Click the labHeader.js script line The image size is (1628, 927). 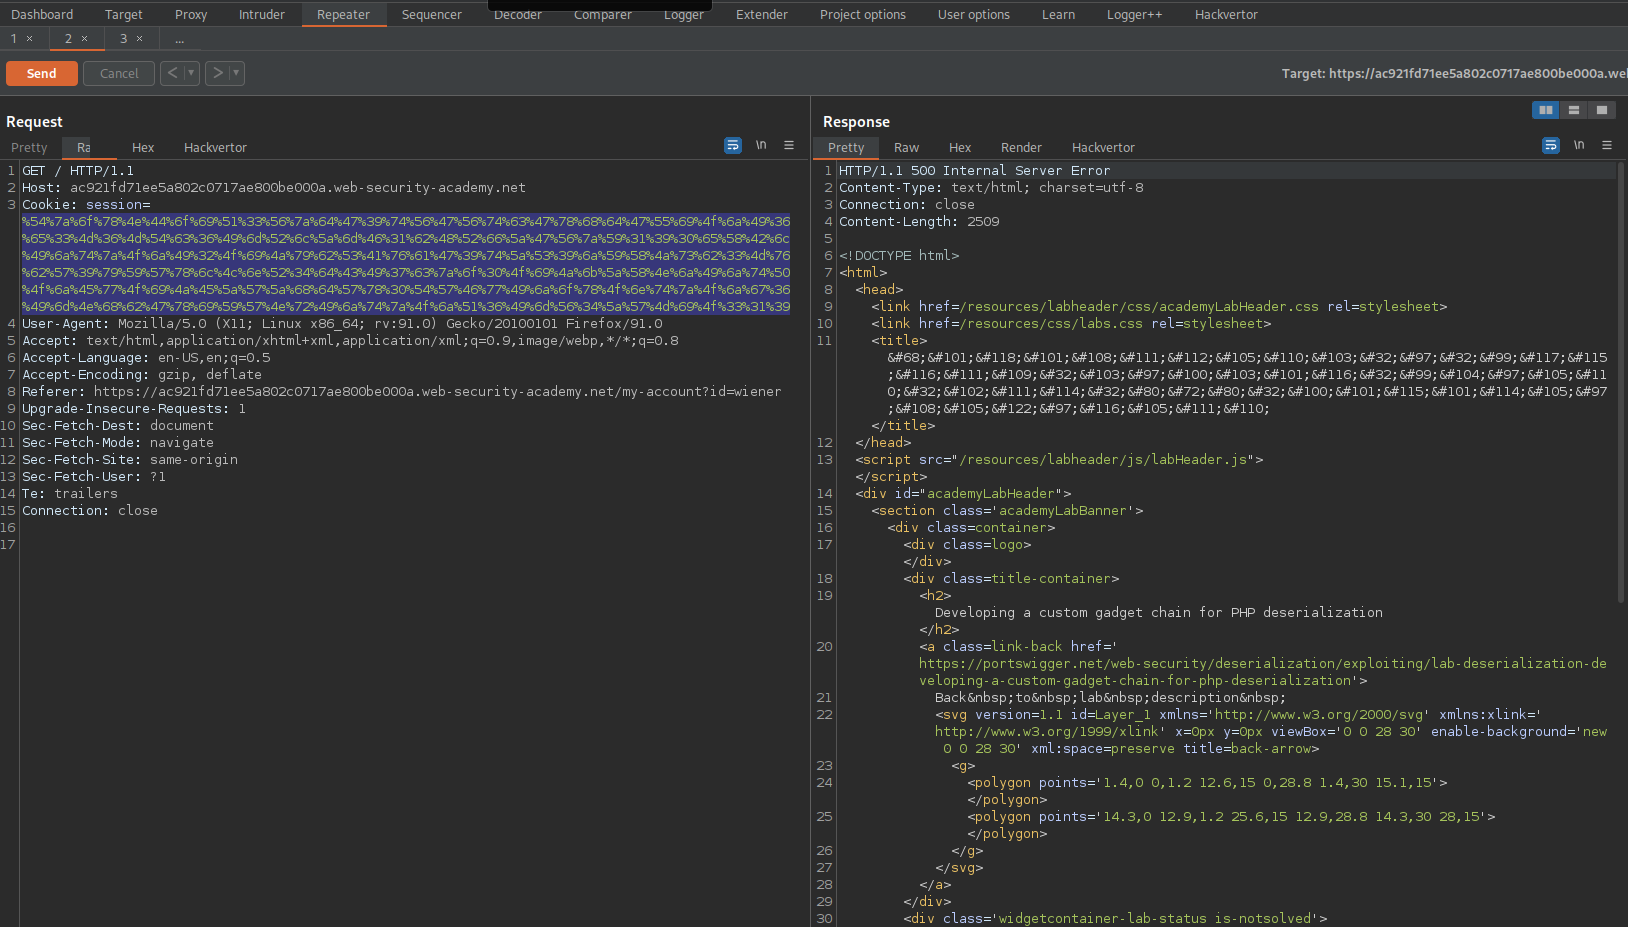tap(1059, 460)
